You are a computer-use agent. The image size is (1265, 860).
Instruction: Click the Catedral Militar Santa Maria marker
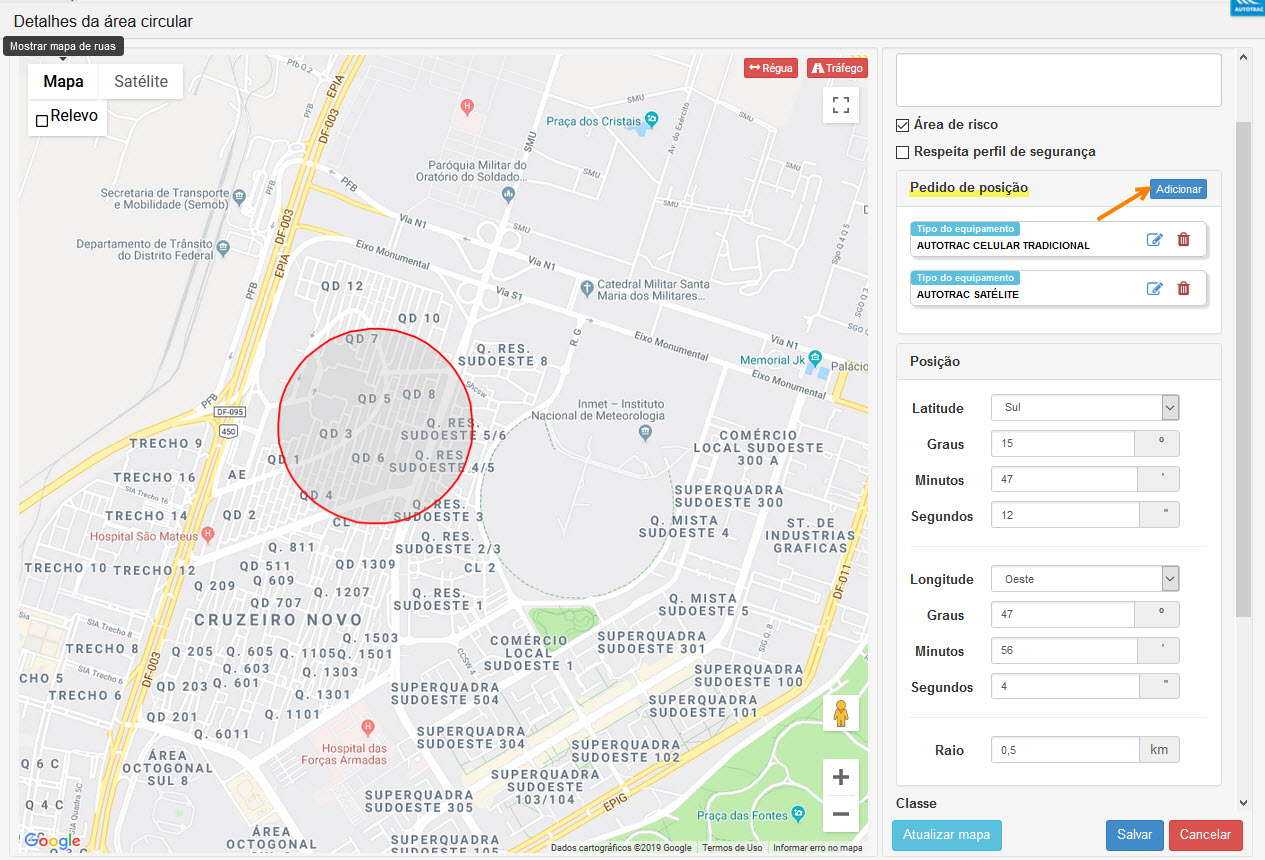point(586,288)
